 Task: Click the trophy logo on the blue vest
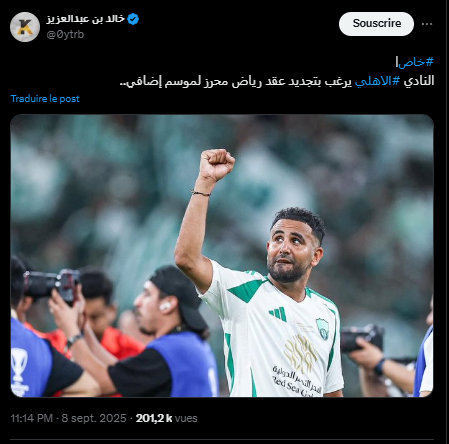pyautogui.click(x=19, y=371)
